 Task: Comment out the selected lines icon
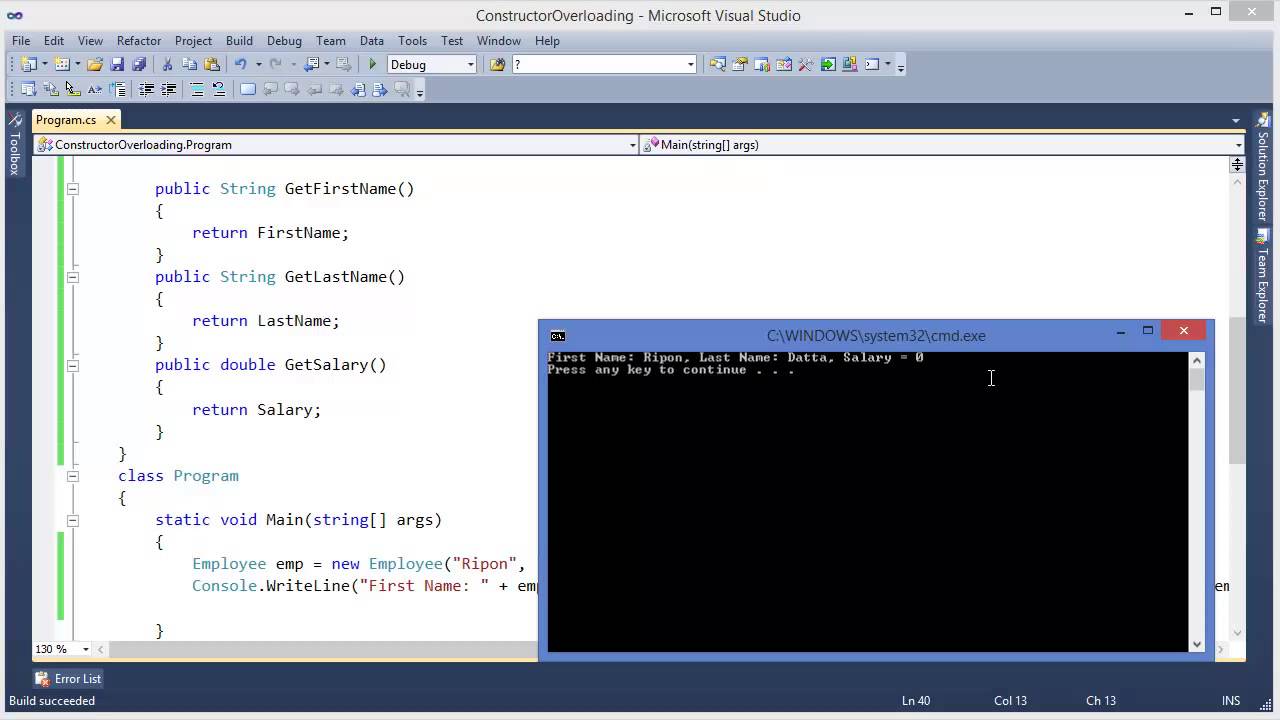tap(197, 89)
